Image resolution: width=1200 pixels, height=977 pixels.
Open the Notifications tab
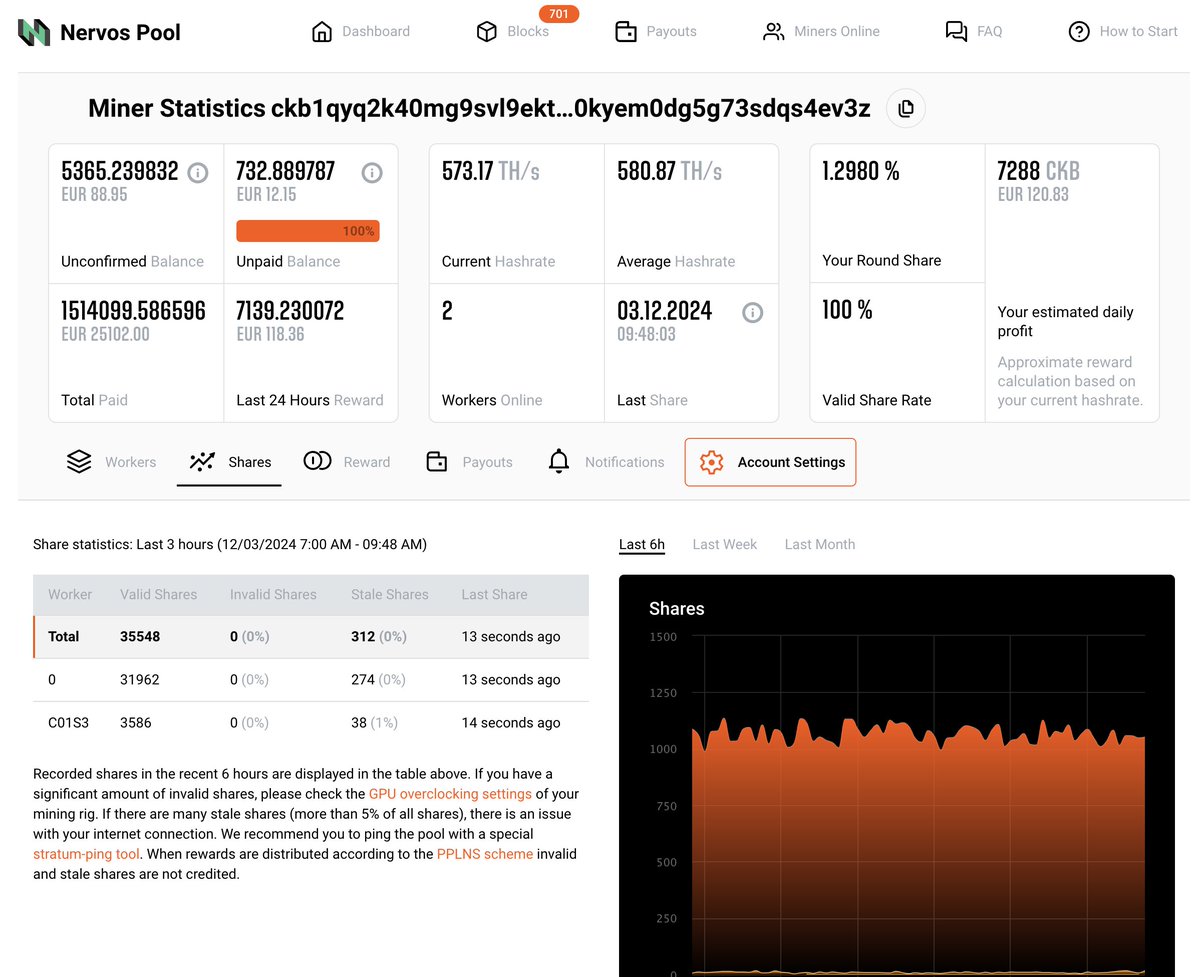[606, 462]
